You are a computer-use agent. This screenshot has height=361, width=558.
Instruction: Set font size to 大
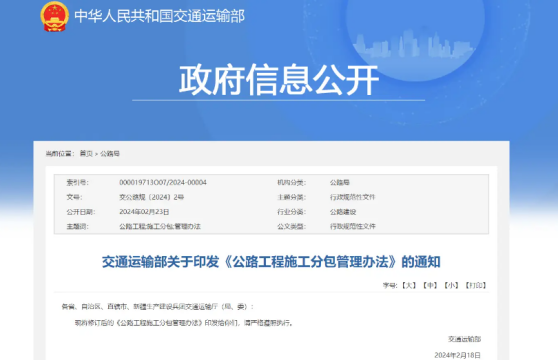[x=409, y=285]
